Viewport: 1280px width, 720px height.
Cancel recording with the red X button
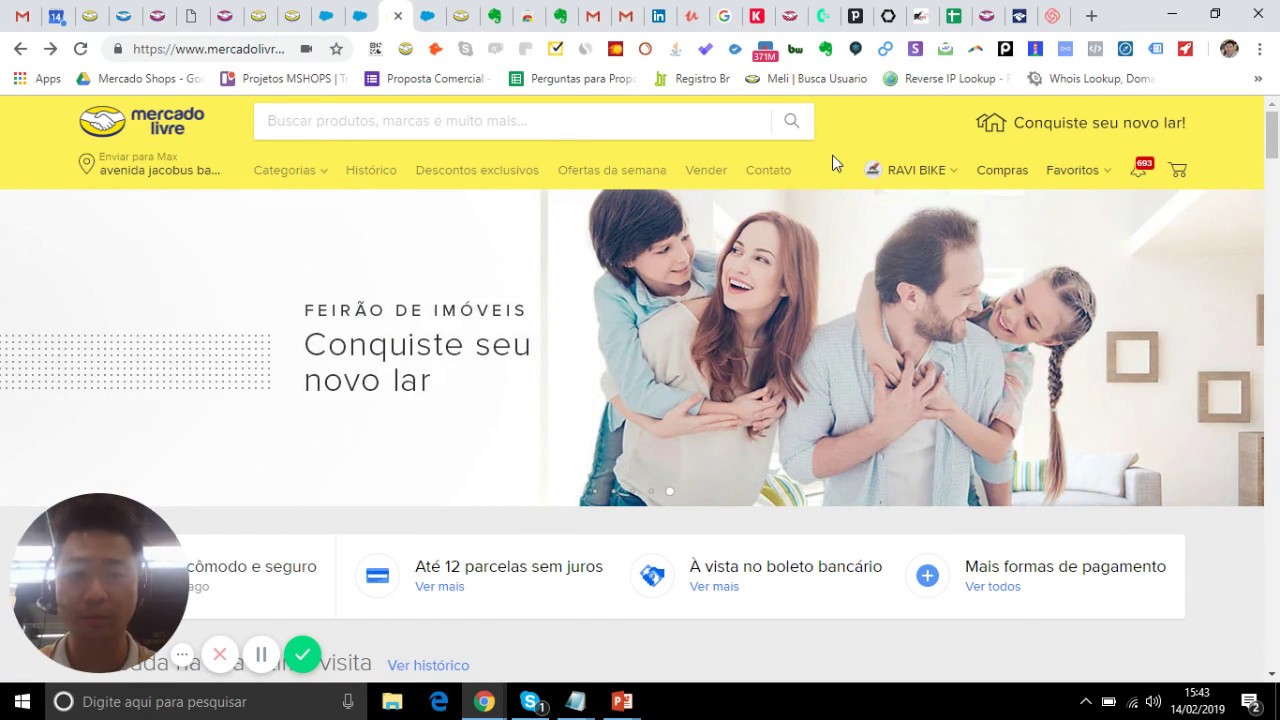pos(220,655)
